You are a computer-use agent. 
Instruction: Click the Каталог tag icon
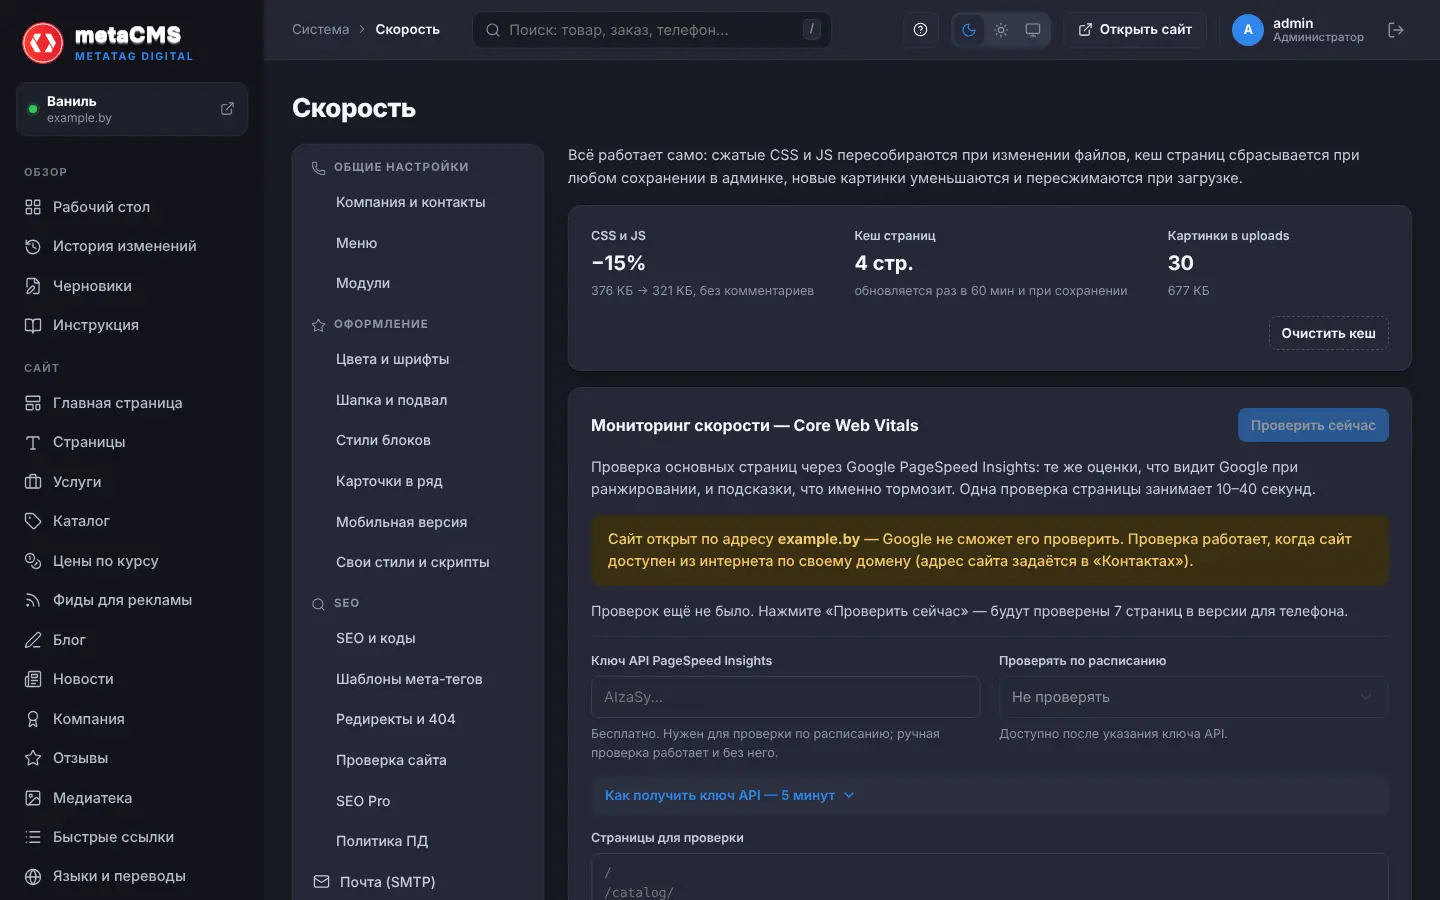click(33, 521)
